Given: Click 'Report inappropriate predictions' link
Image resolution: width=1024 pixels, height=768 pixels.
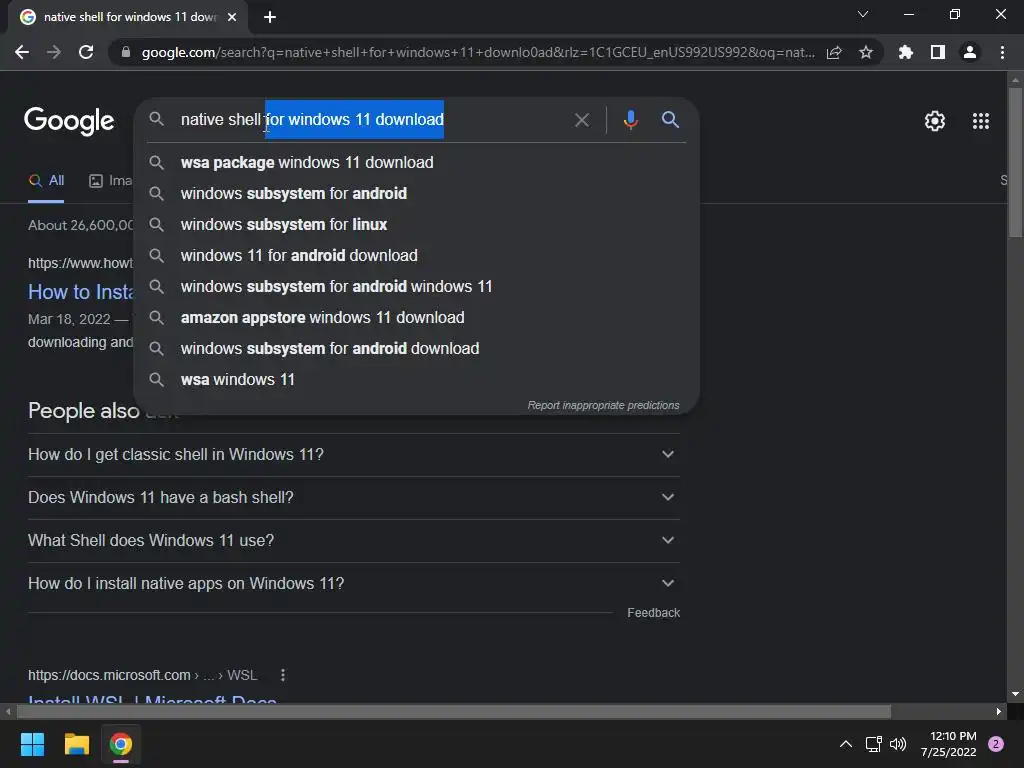Looking at the screenshot, I should pos(603,406).
